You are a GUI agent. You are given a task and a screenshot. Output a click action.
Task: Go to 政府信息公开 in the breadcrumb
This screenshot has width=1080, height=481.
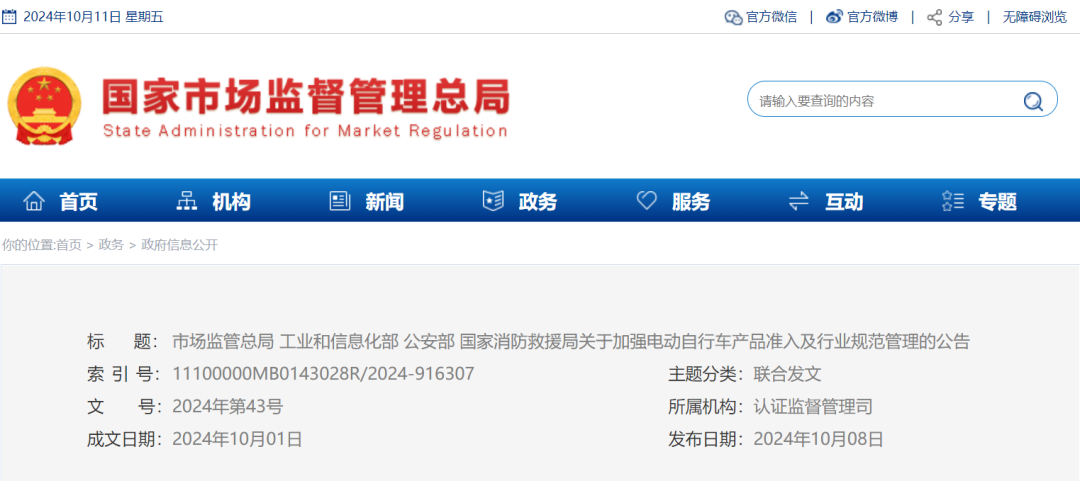click(180, 245)
